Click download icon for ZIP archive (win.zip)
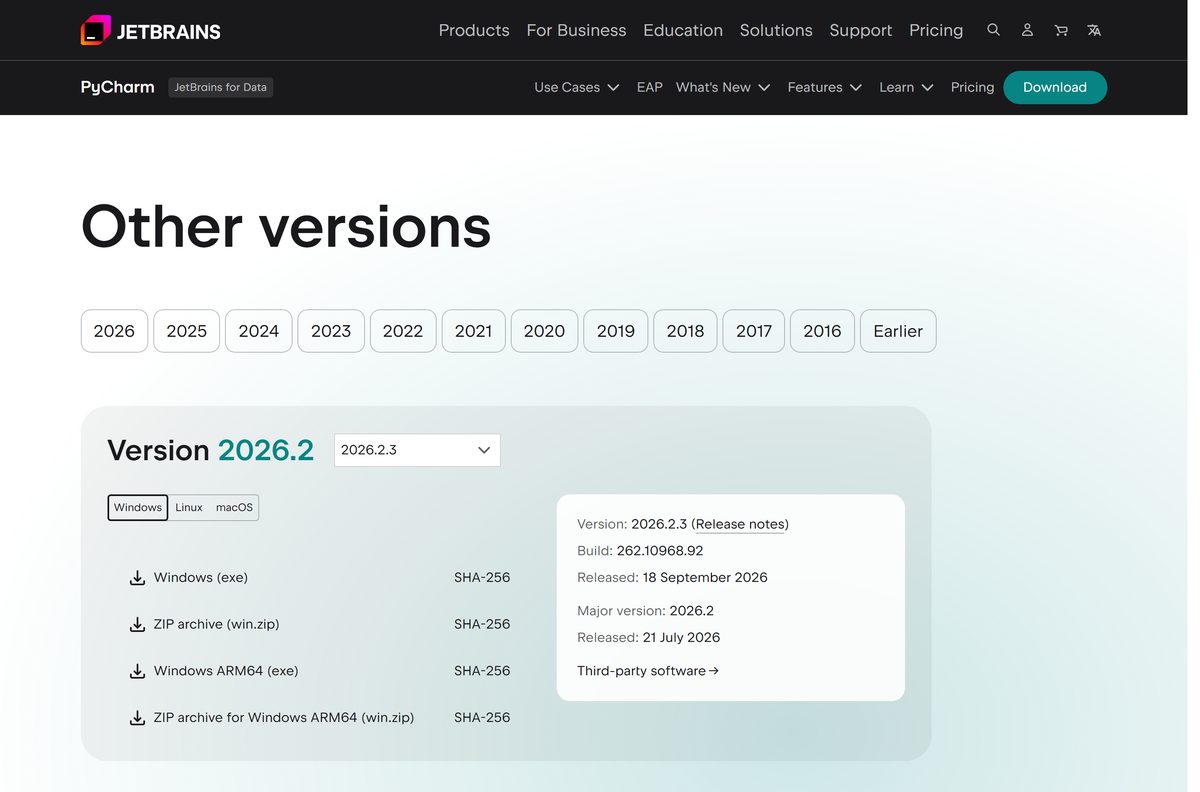 pos(138,624)
